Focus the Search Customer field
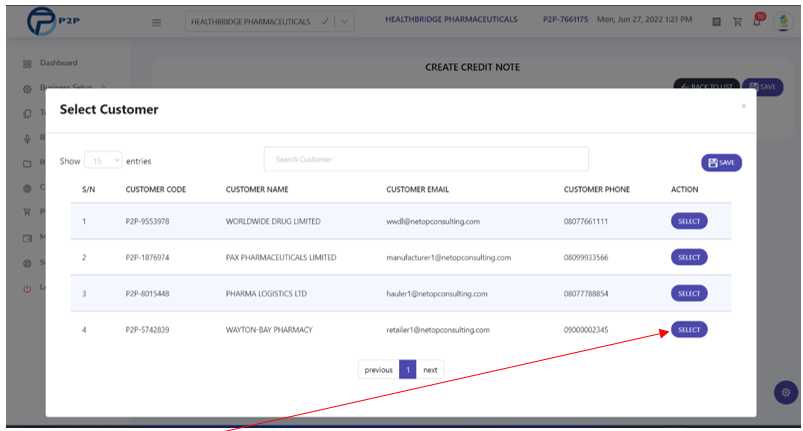The width and height of the screenshot is (803, 431). click(x=426, y=159)
